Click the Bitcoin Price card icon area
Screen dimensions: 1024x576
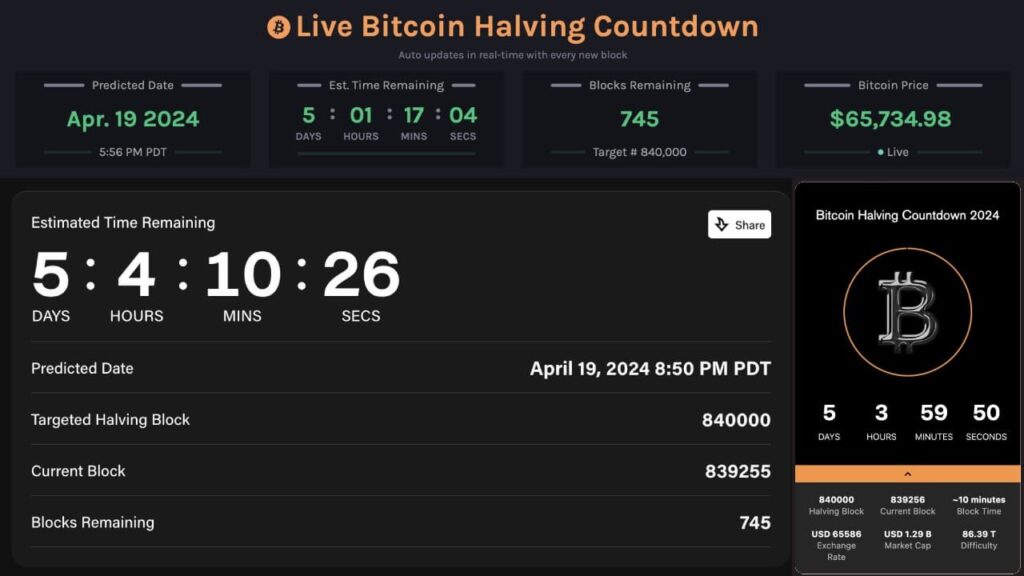point(891,119)
